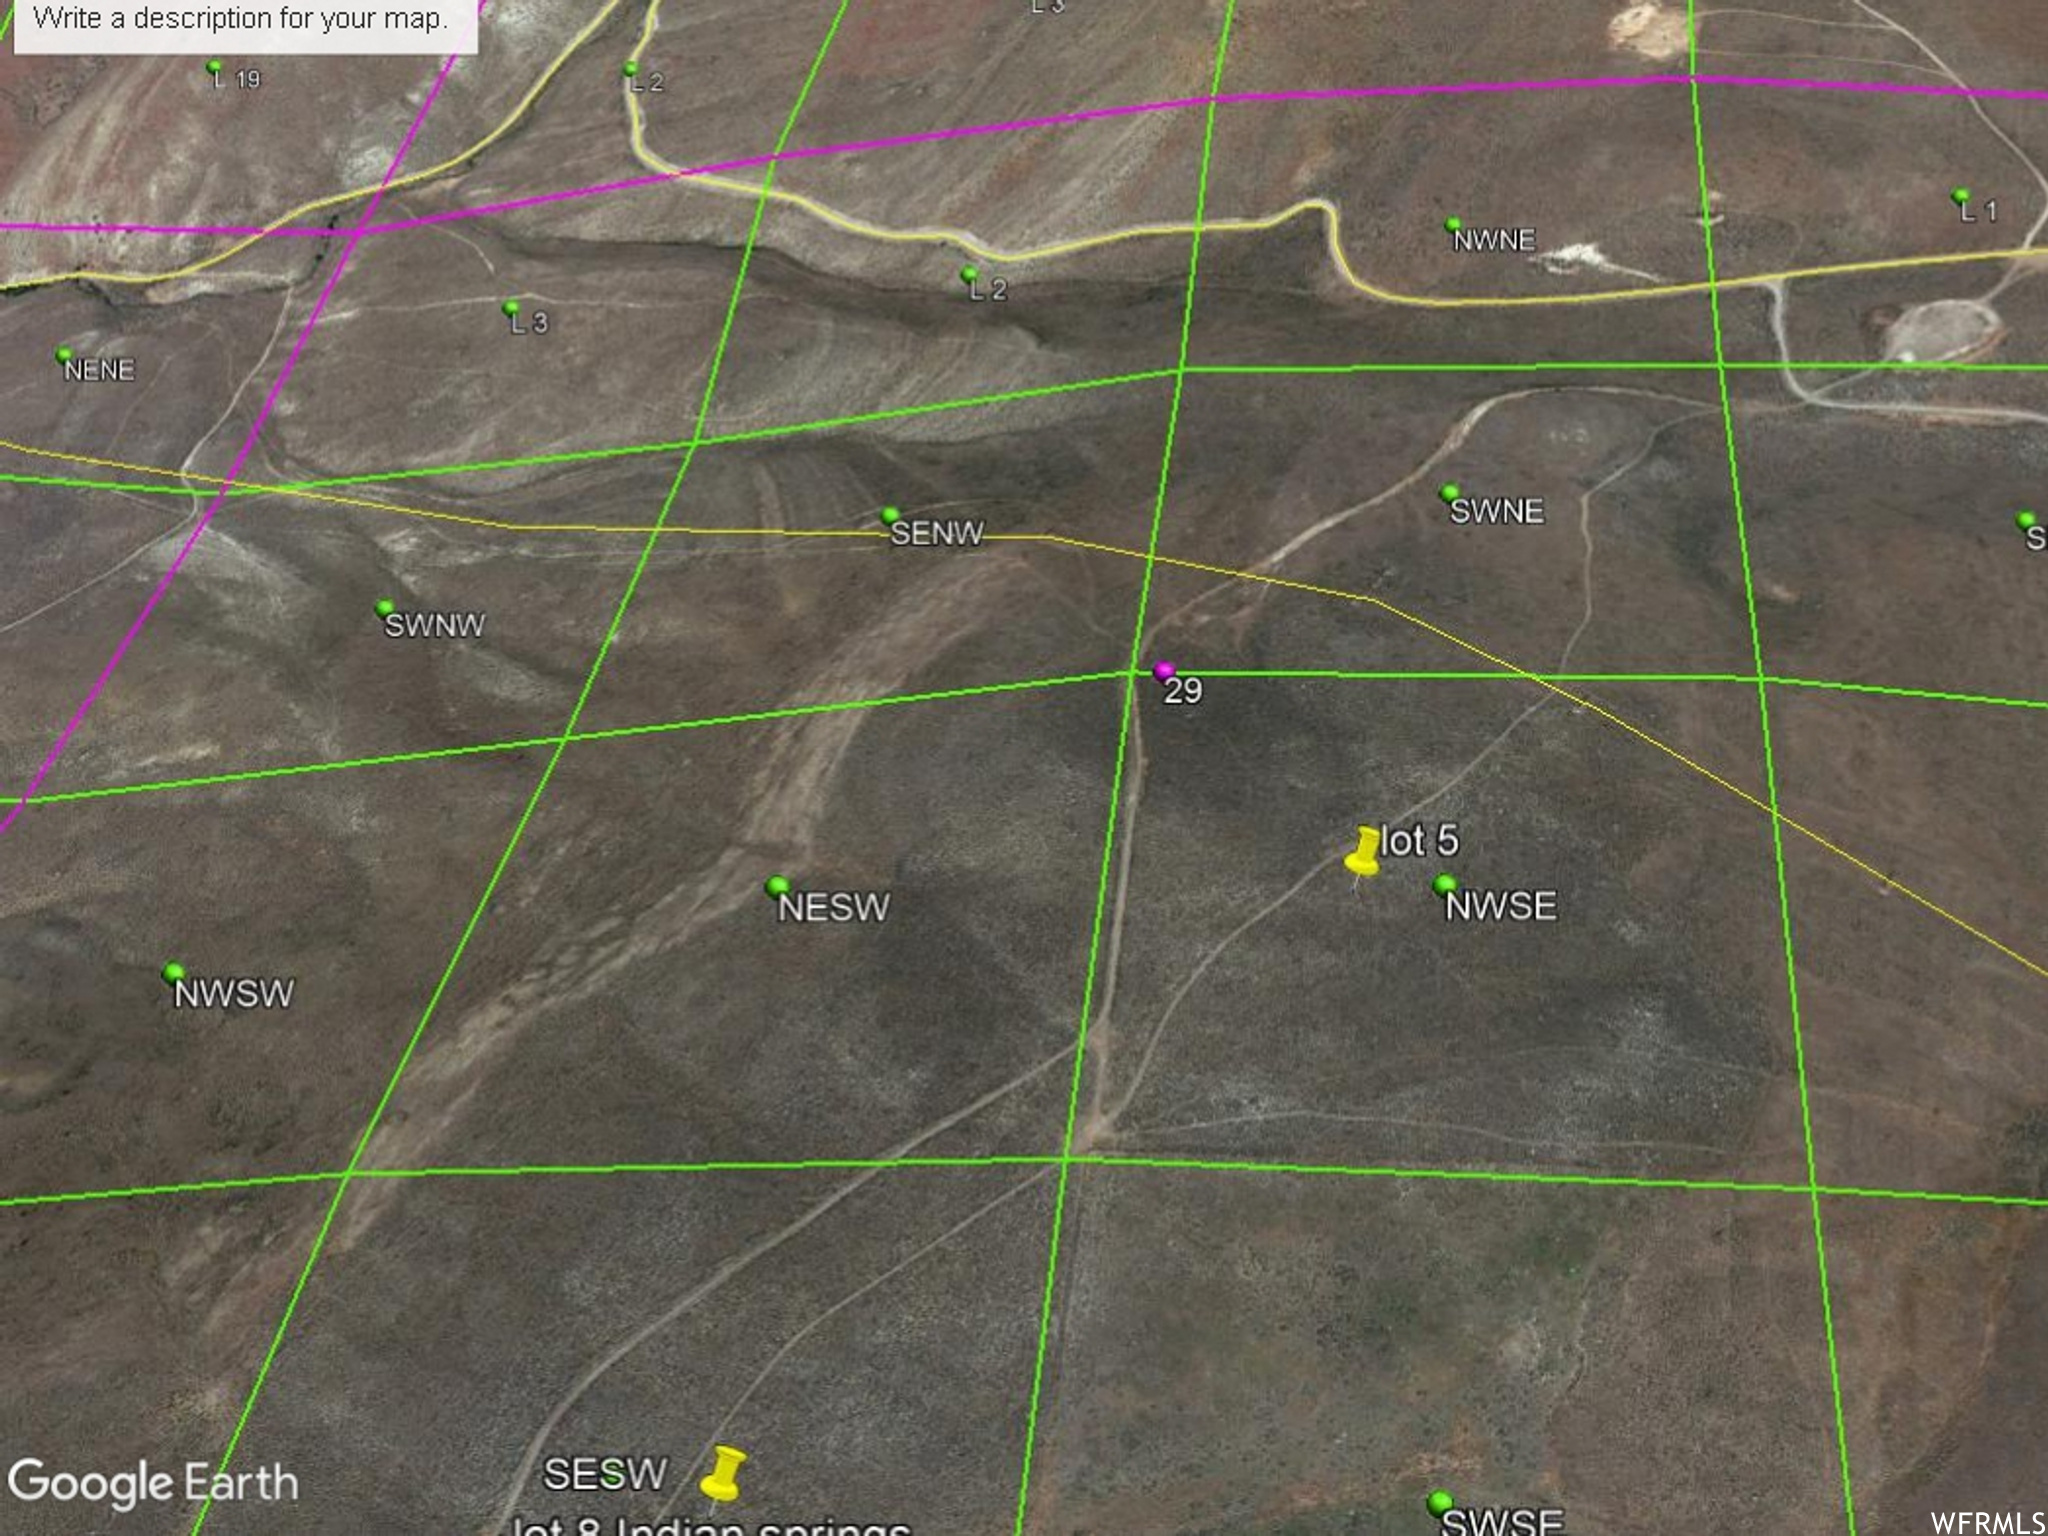This screenshot has height=1536, width=2048.
Task: Select the green NESW placemark dot
Action: pyautogui.click(x=777, y=886)
